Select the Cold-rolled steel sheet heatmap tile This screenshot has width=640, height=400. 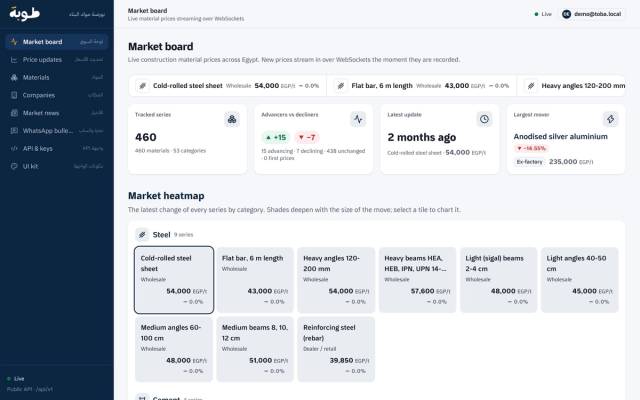click(174, 280)
